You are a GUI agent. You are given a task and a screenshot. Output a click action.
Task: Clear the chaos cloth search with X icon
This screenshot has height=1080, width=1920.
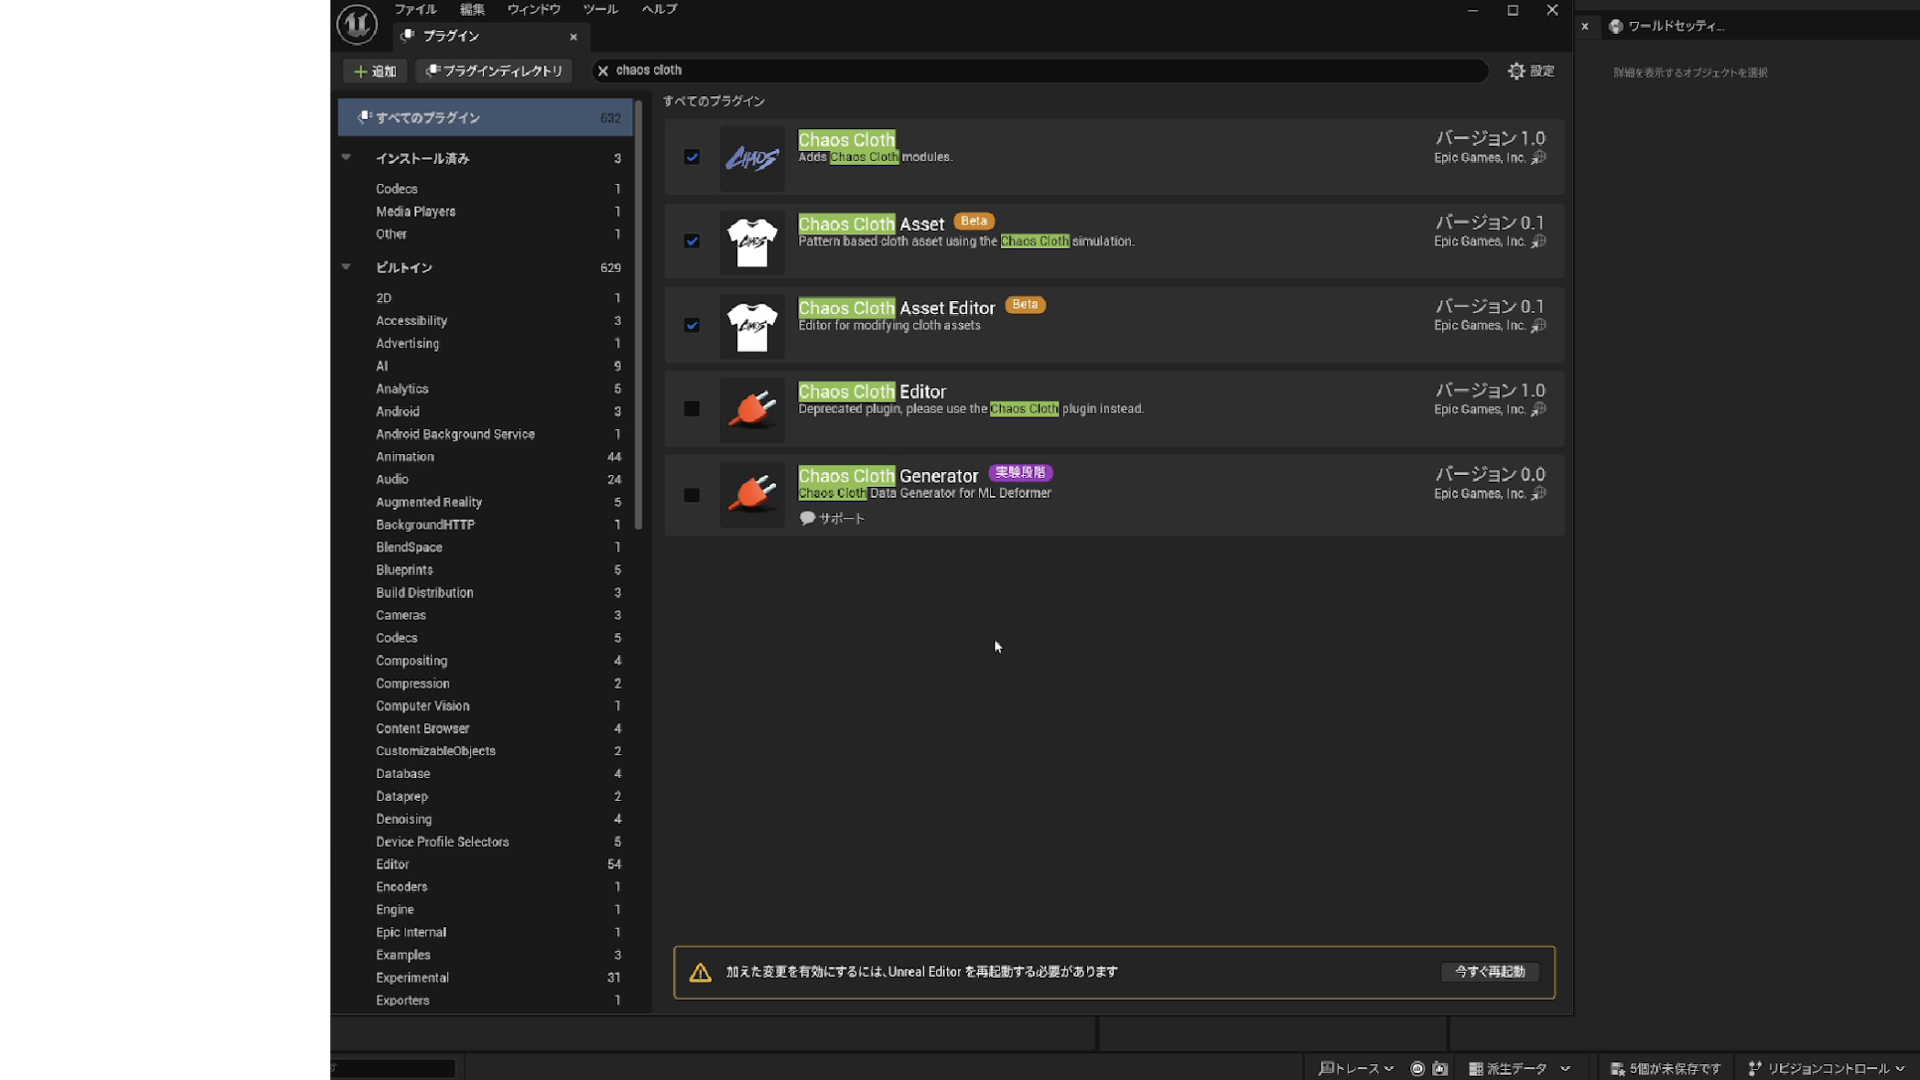(x=603, y=71)
